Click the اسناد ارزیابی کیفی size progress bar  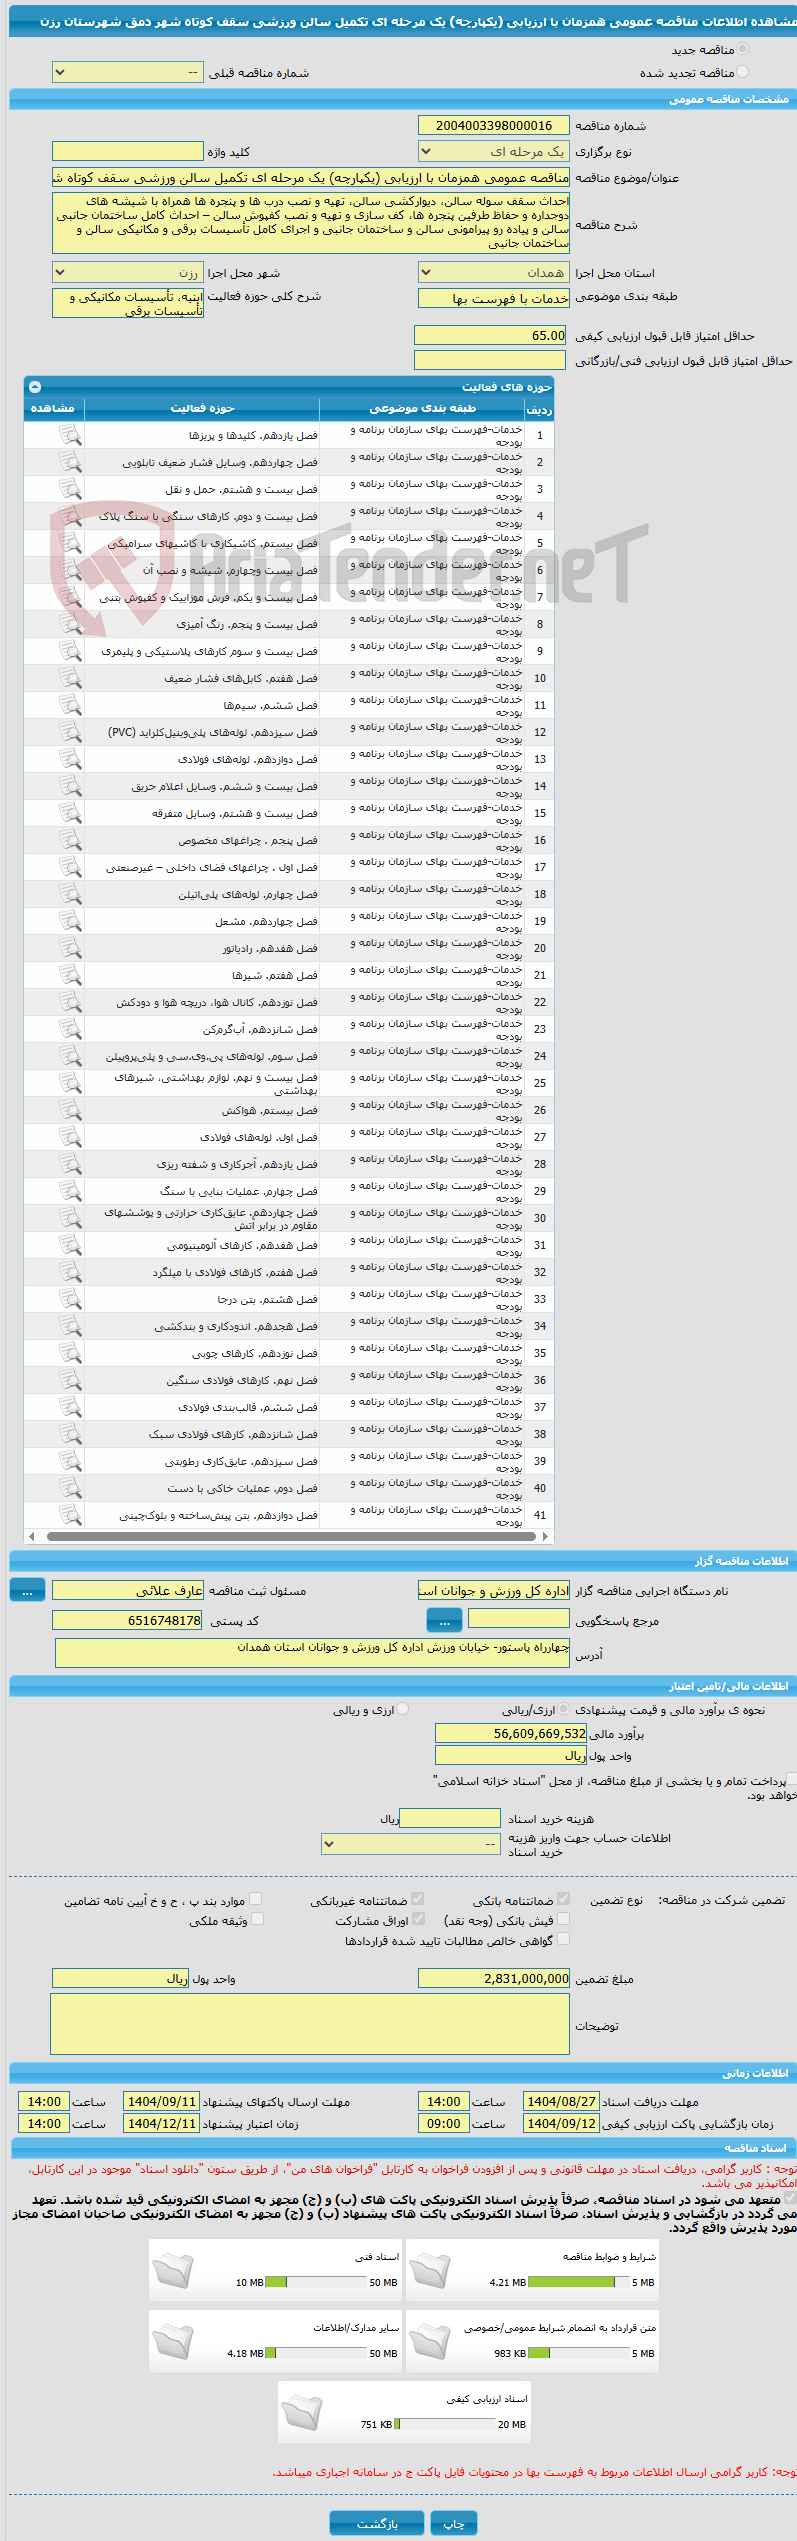(445, 2424)
